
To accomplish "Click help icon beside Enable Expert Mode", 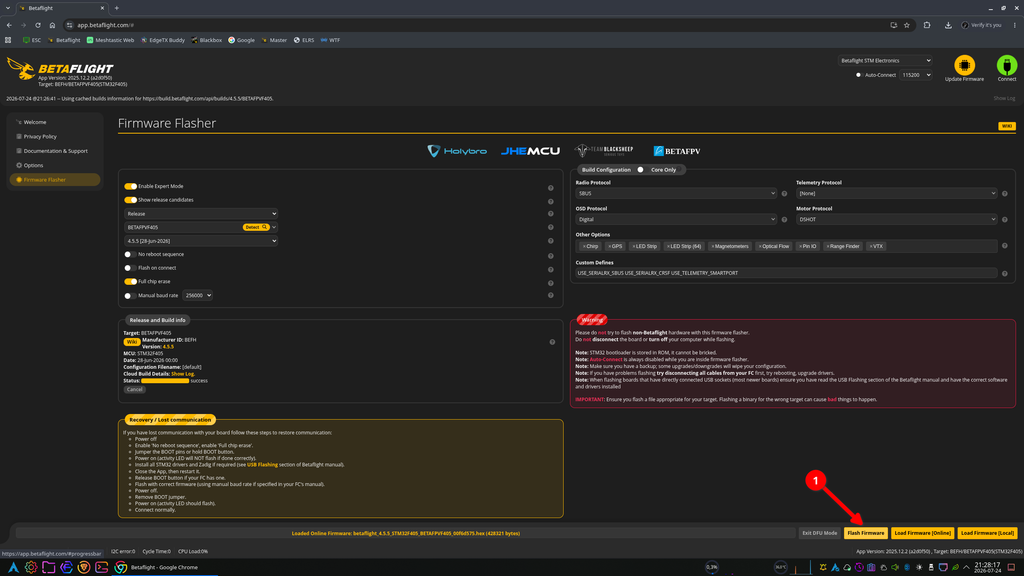I will coord(551,188).
